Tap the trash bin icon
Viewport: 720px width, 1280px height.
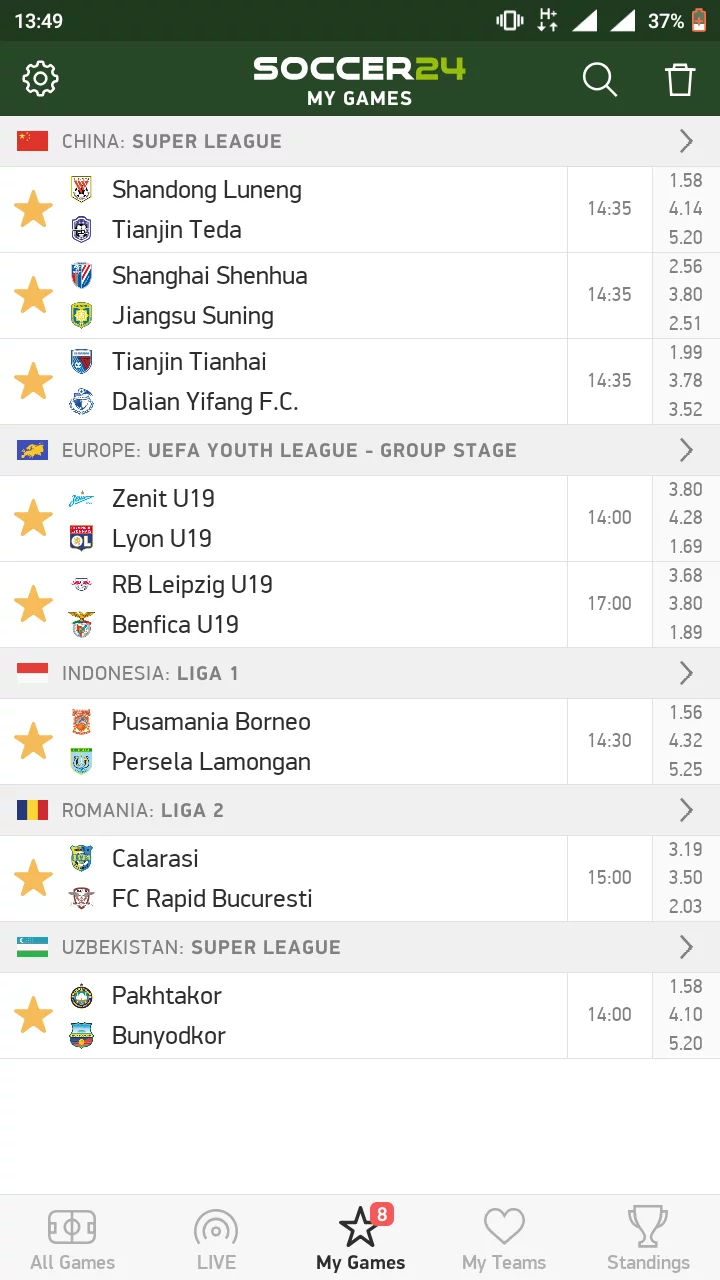[680, 79]
